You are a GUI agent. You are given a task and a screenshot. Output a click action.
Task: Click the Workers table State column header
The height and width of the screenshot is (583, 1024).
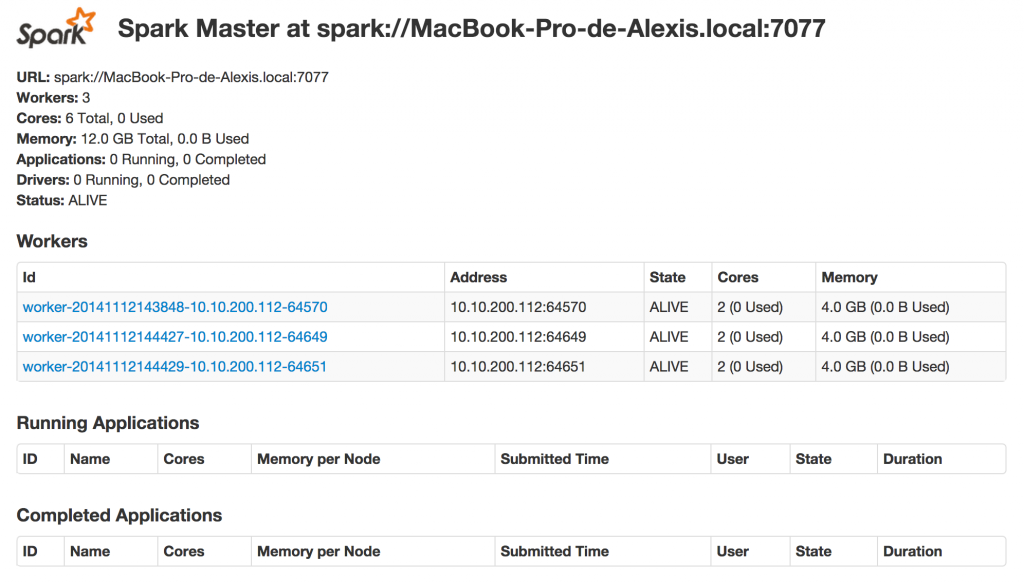667,277
